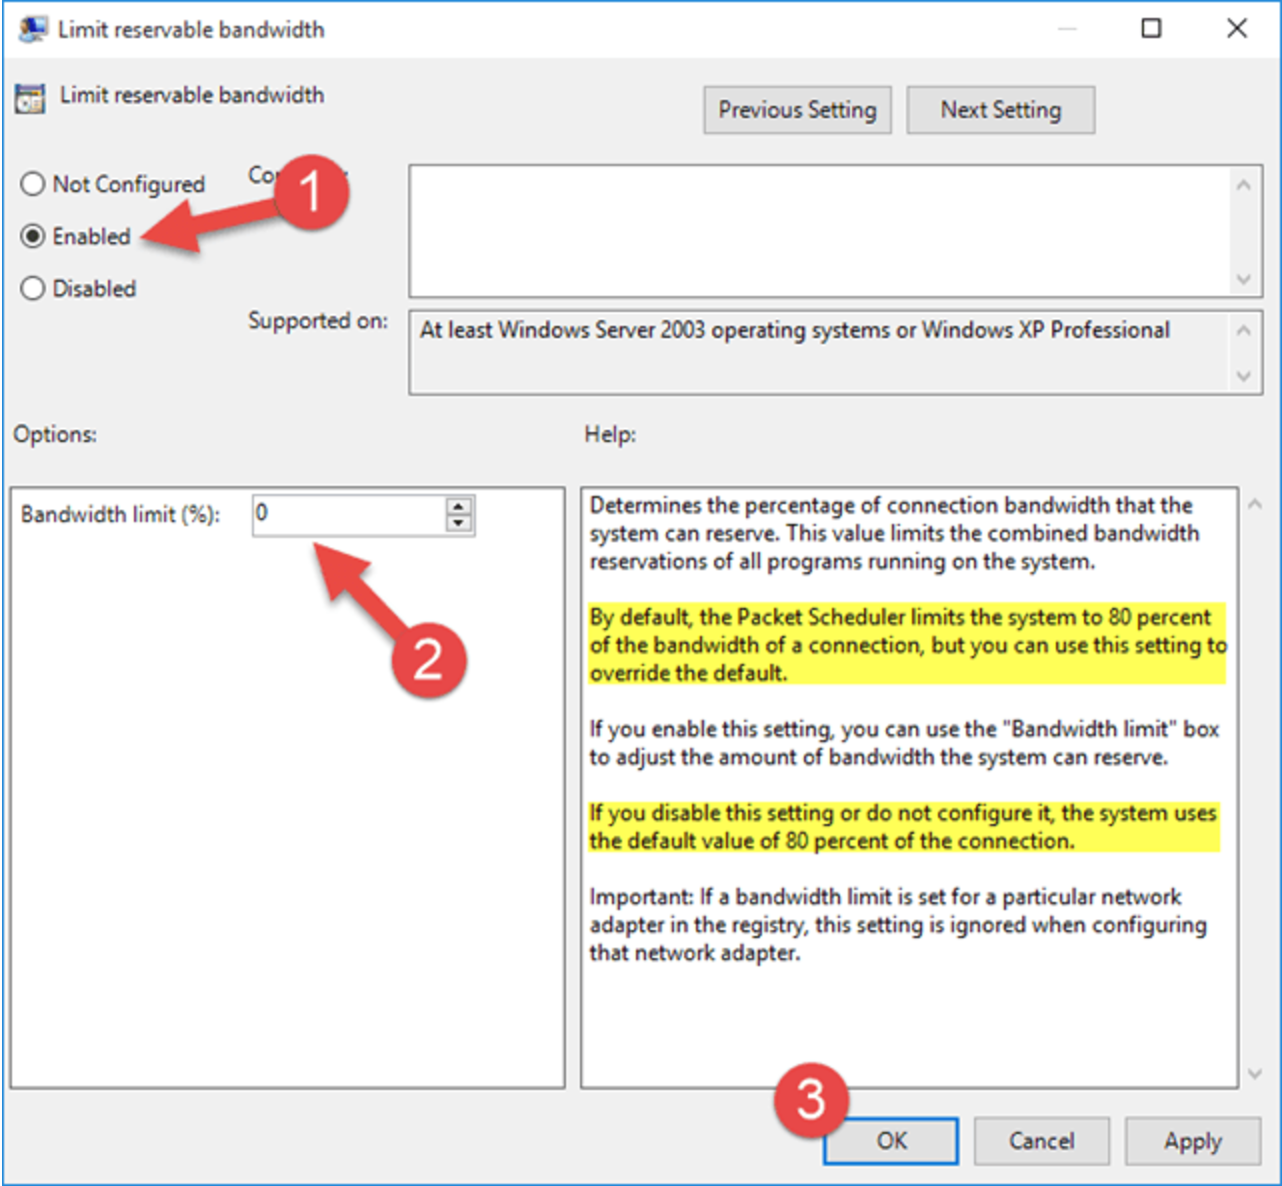This screenshot has height=1186, width=1282.
Task: Select the Enabled radio button
Action: point(31,236)
